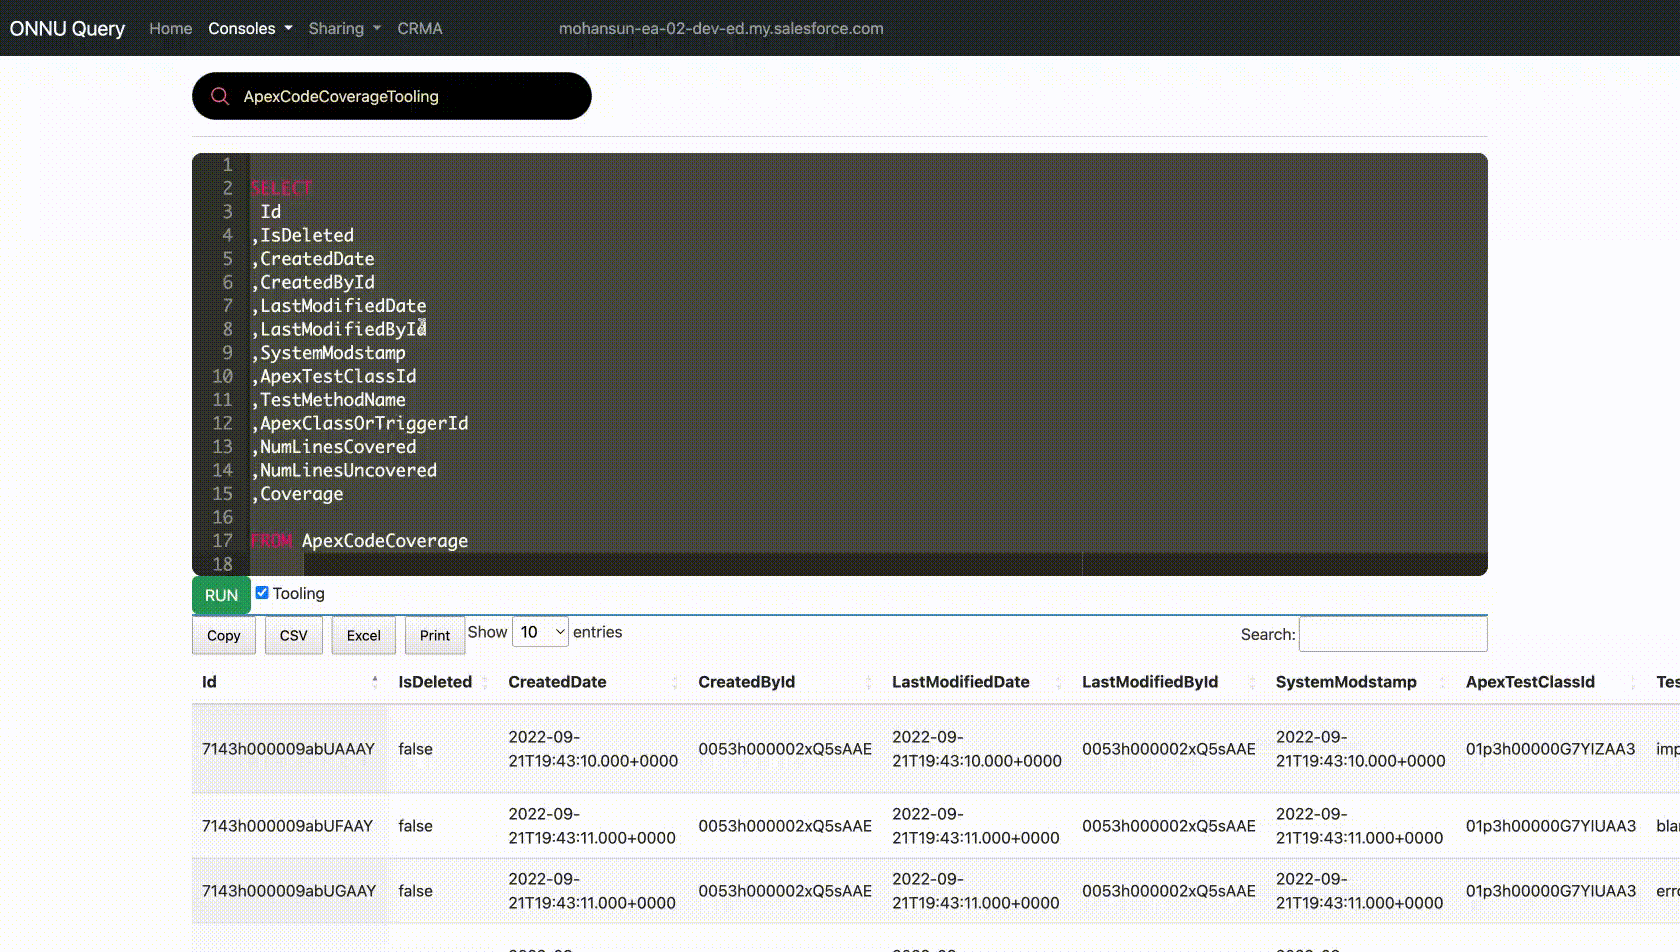The height and width of the screenshot is (952, 1680).
Task: Open the CRMA nav item
Action: [420, 28]
